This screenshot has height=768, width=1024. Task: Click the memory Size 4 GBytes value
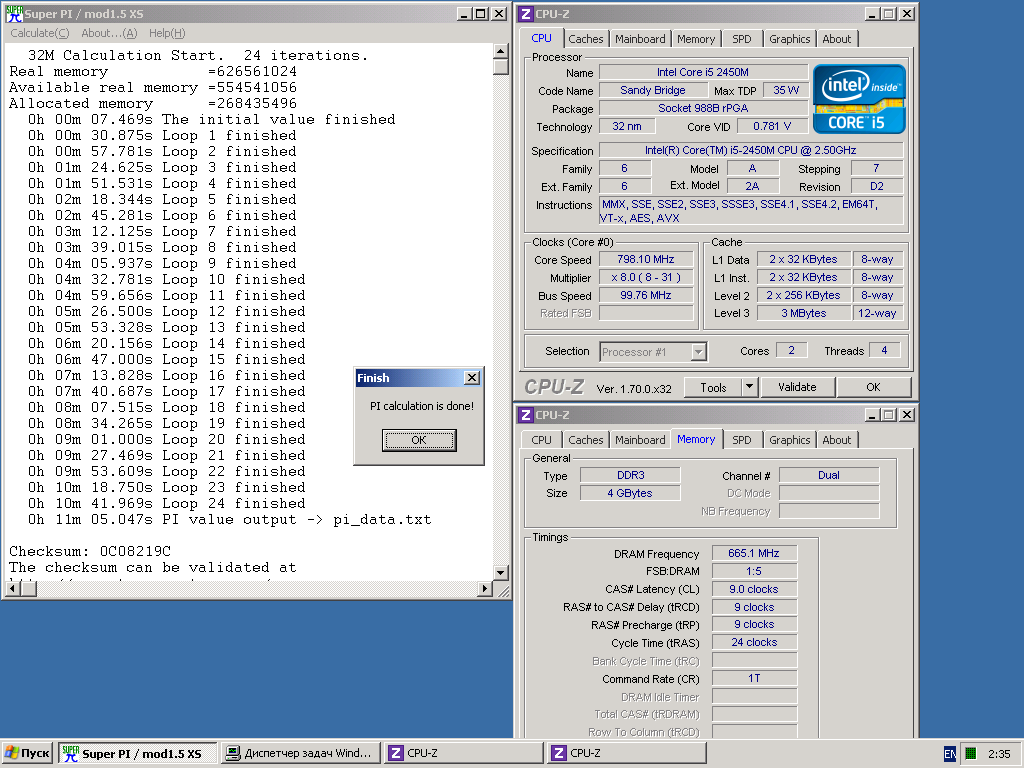pyautogui.click(x=630, y=493)
